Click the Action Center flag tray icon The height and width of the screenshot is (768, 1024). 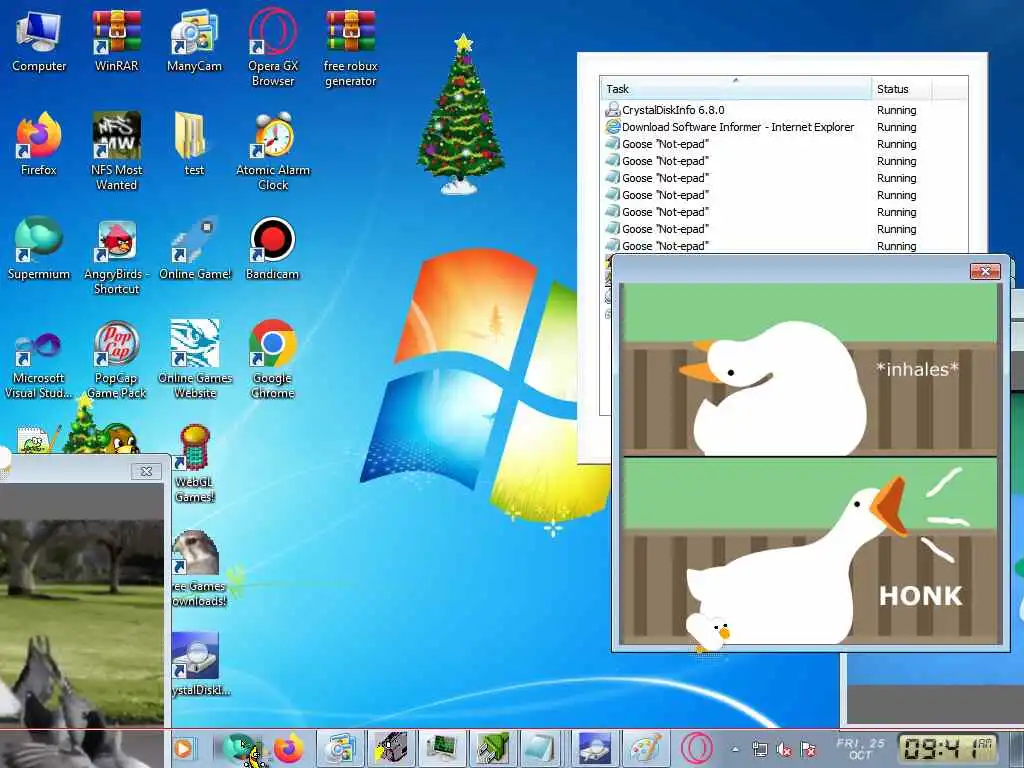[x=808, y=750]
